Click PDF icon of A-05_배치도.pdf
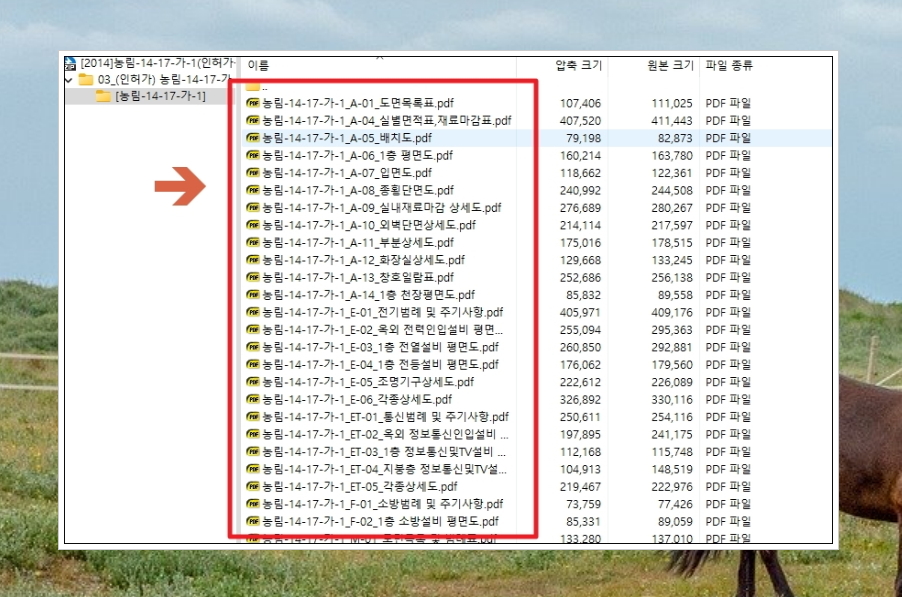Viewport: 902px width, 597px height. click(x=253, y=137)
